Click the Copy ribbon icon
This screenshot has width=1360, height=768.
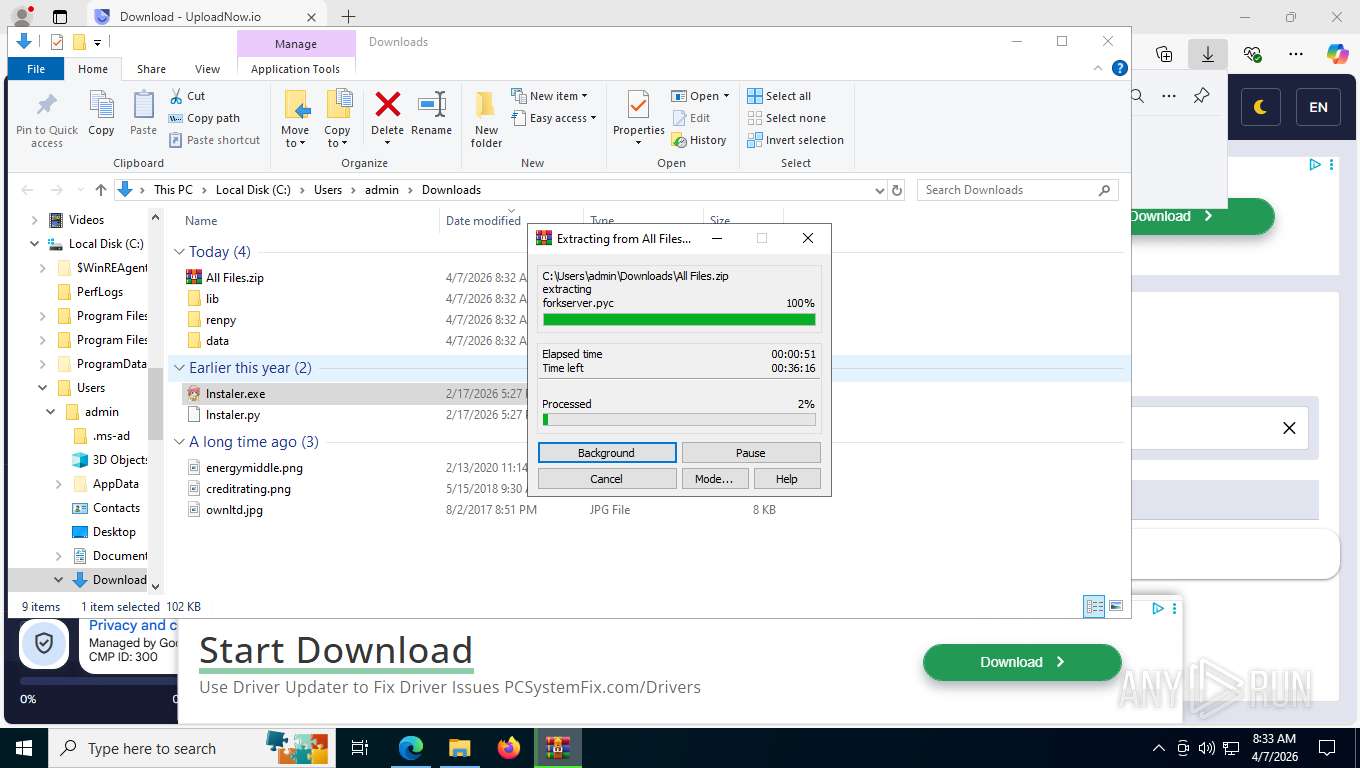pyautogui.click(x=101, y=113)
